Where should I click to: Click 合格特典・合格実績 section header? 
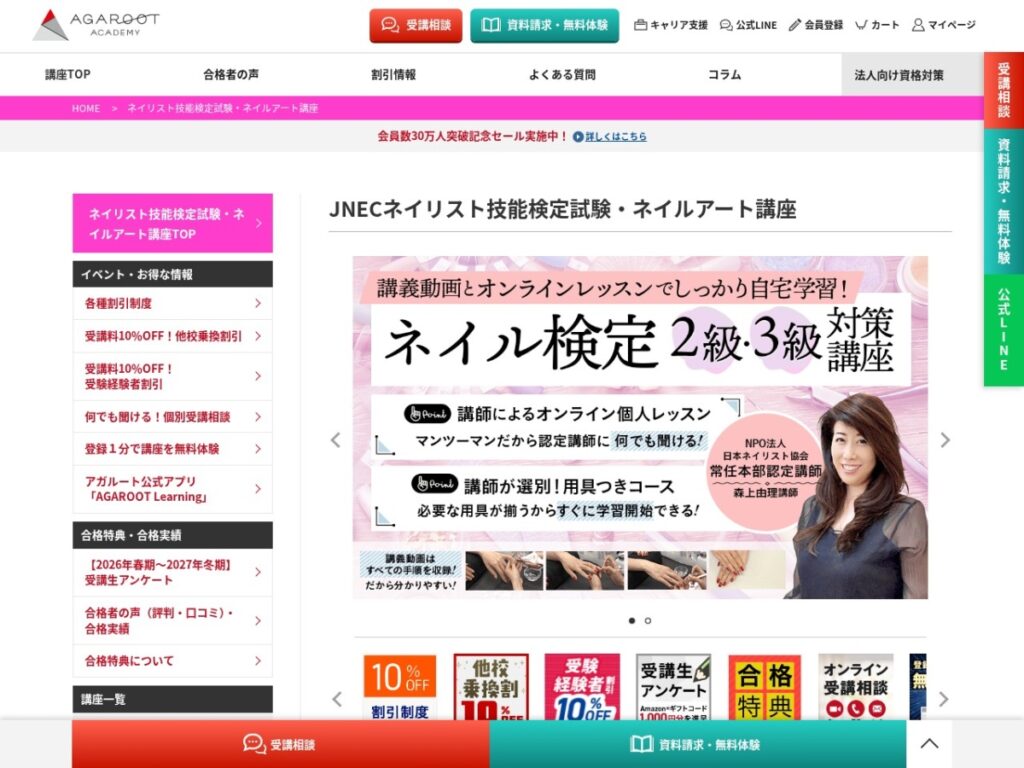click(172, 536)
